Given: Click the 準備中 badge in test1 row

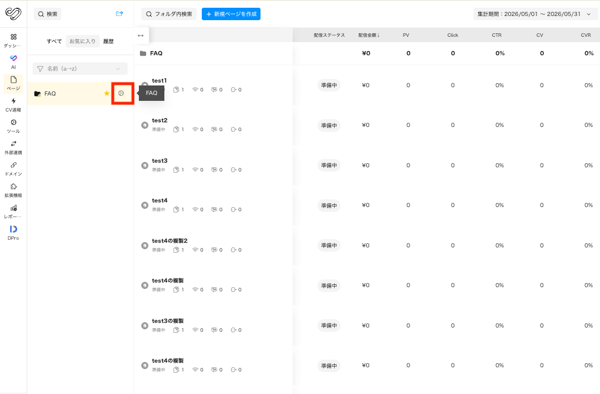Looking at the screenshot, I should [329, 85].
